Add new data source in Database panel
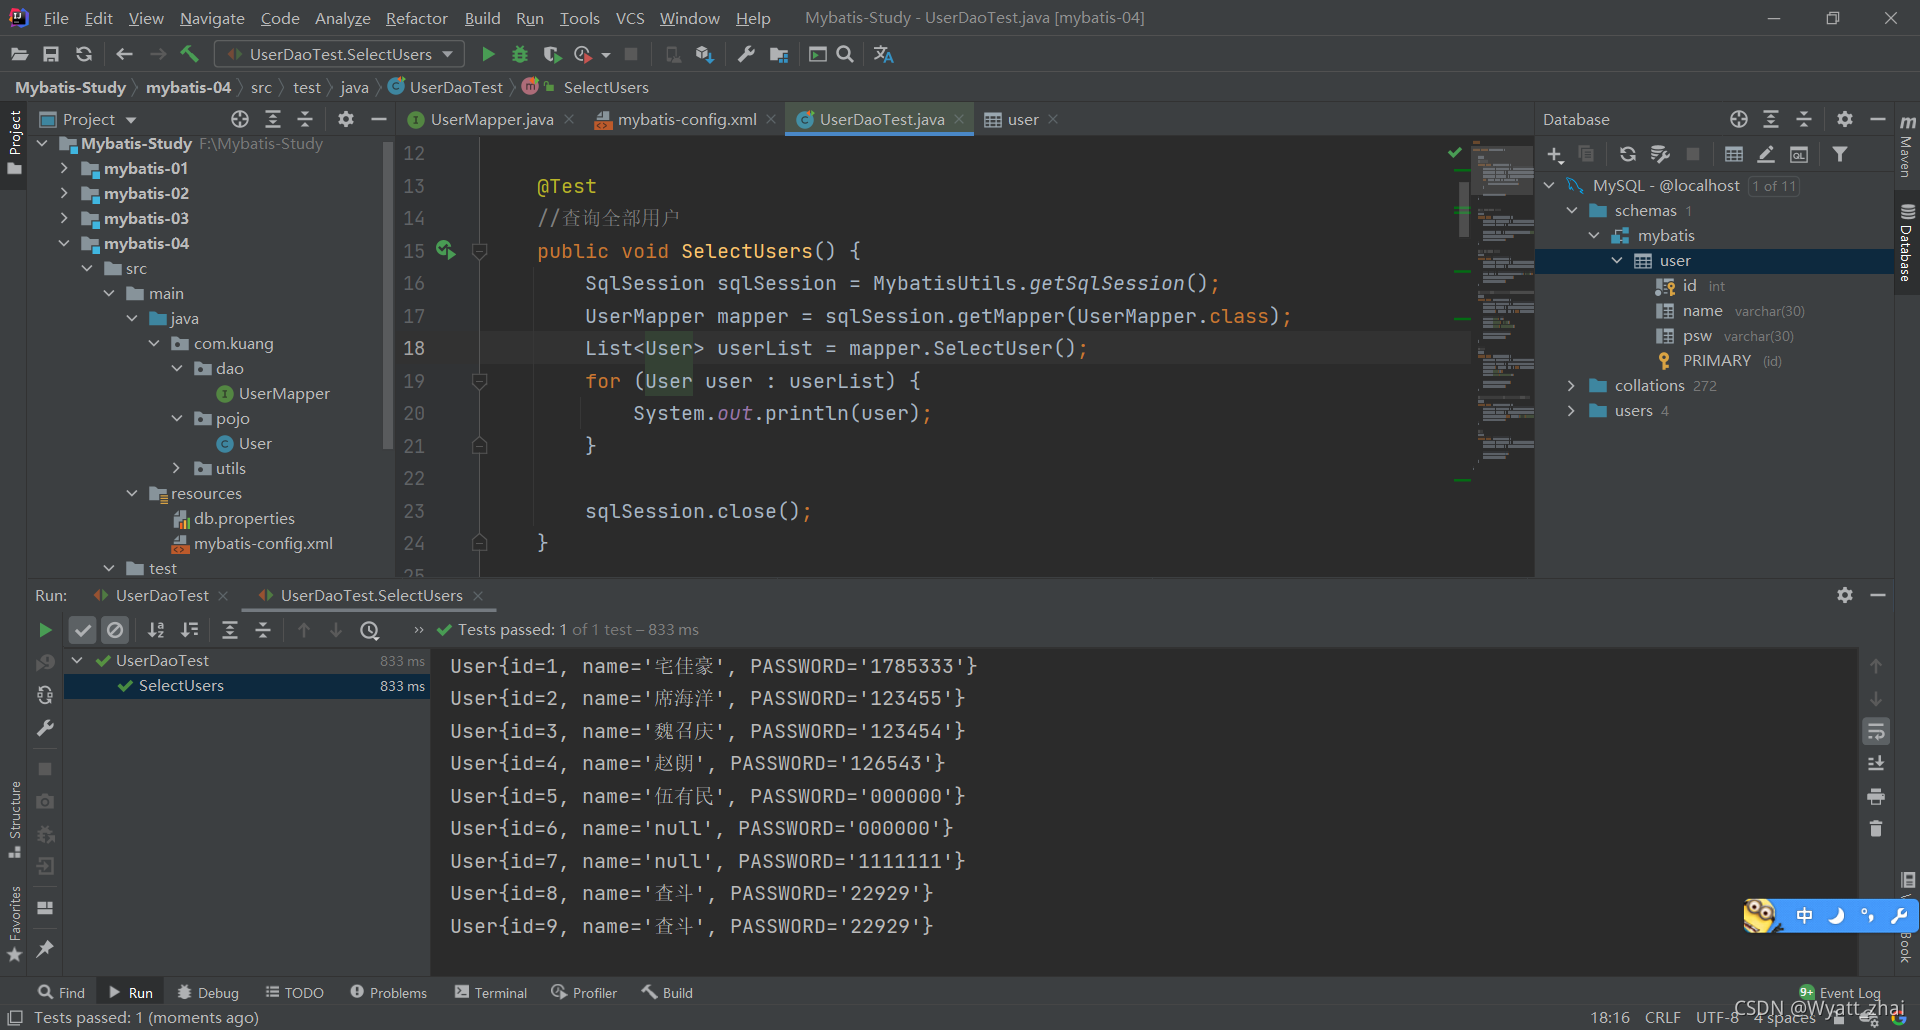 (x=1555, y=154)
